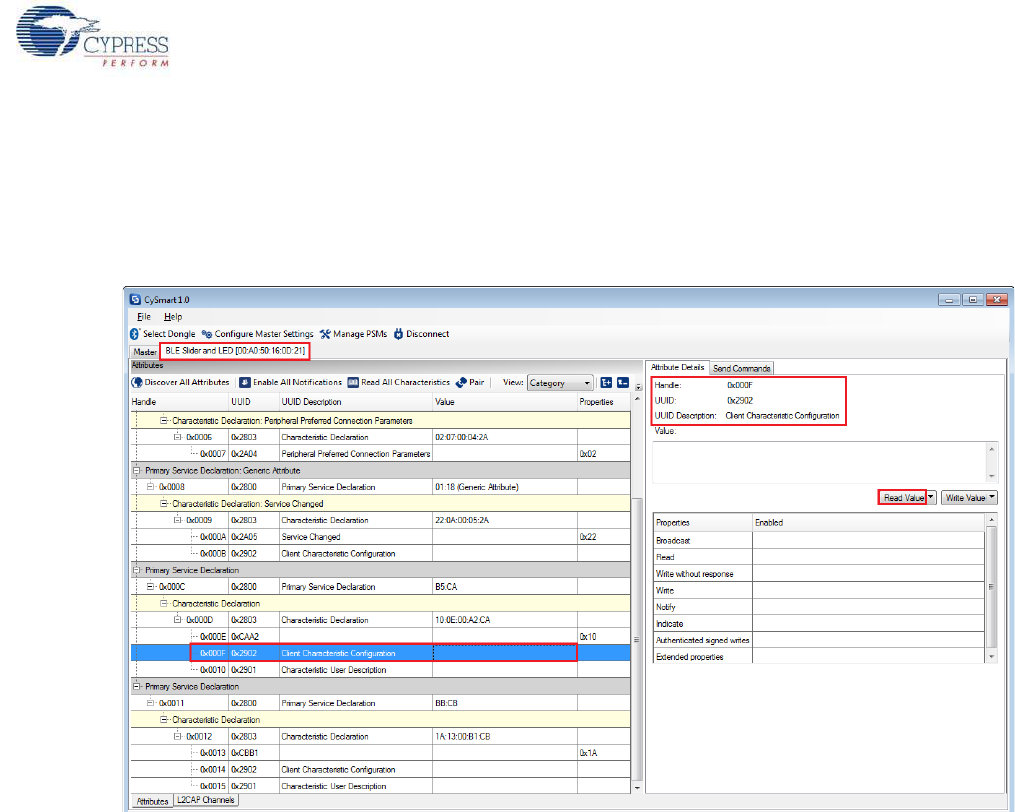Click the Enabled column header
The height and width of the screenshot is (812, 1015).
tap(869, 523)
